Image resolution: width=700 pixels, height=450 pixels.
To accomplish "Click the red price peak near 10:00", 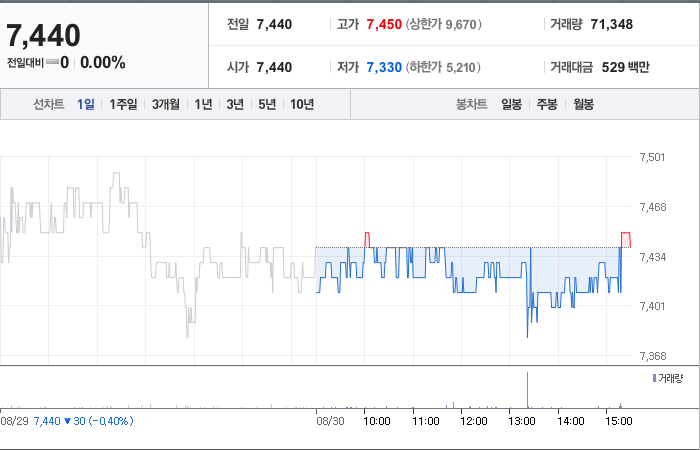I will click(367, 240).
